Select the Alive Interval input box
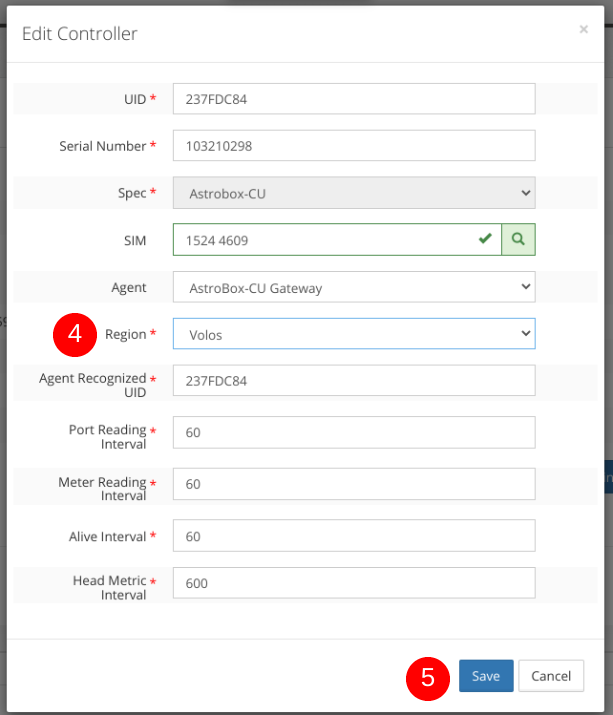 point(354,536)
